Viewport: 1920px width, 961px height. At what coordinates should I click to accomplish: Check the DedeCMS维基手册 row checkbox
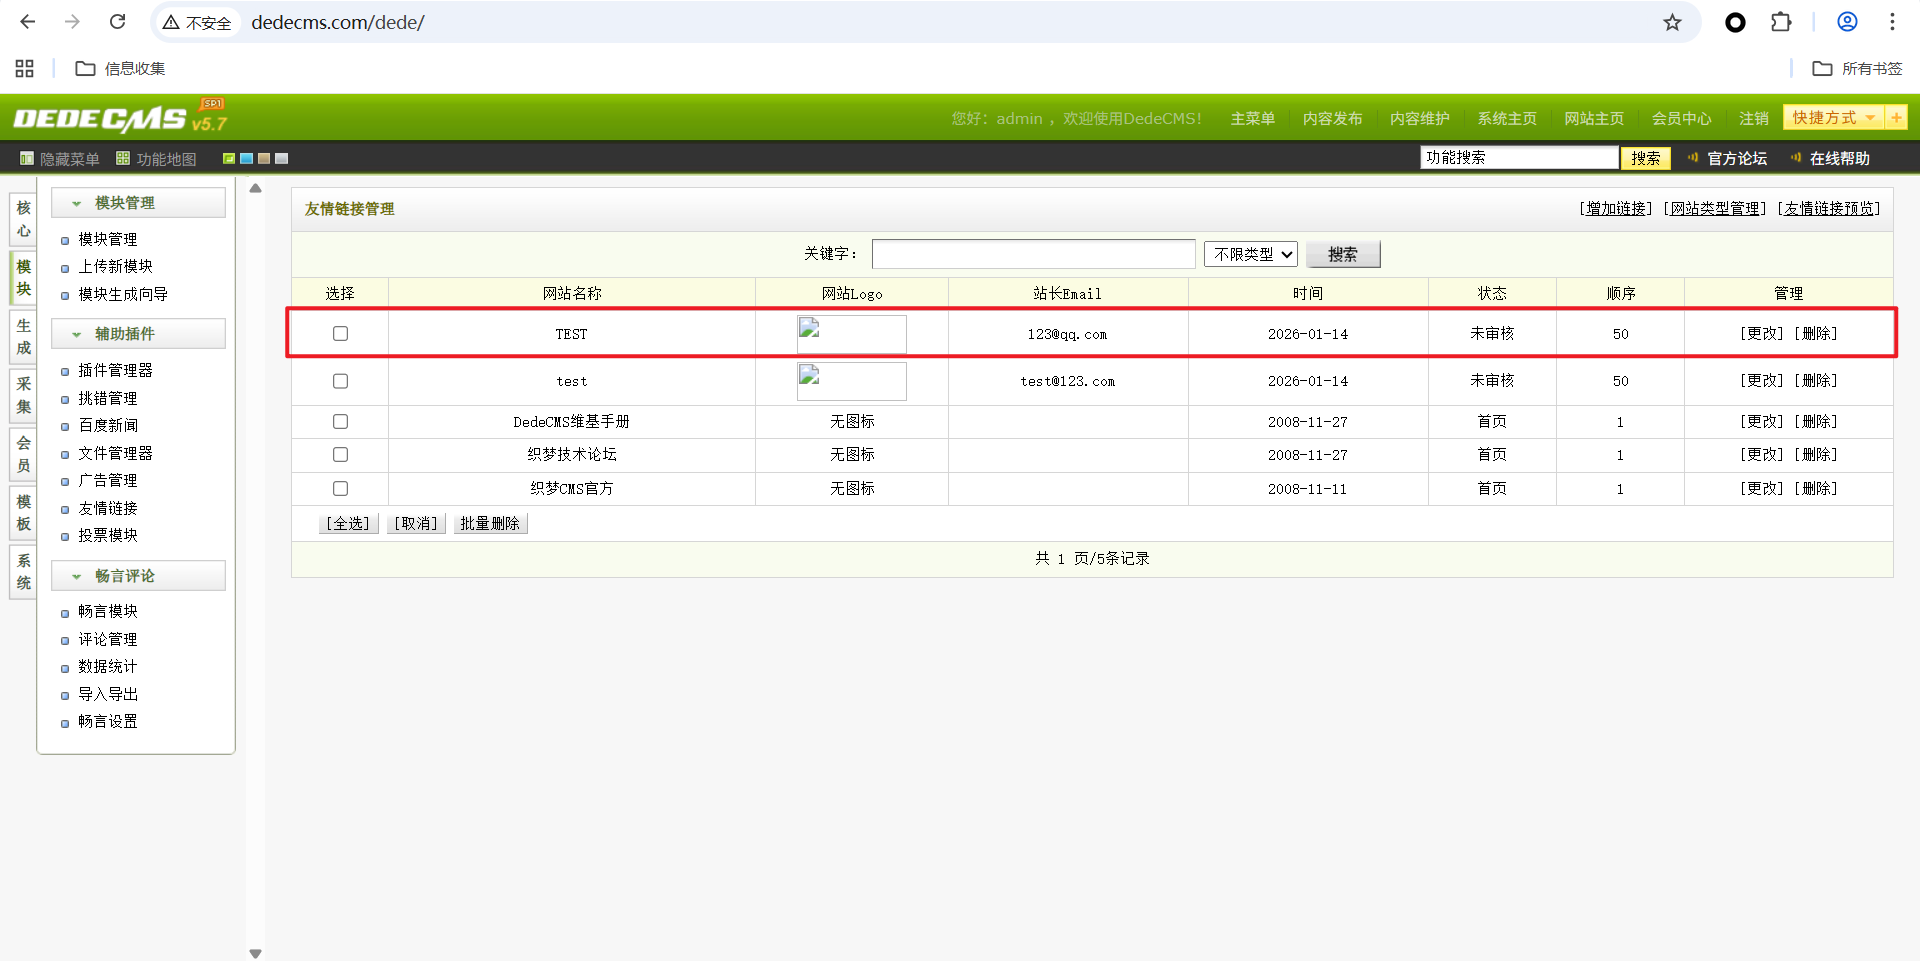(x=340, y=422)
